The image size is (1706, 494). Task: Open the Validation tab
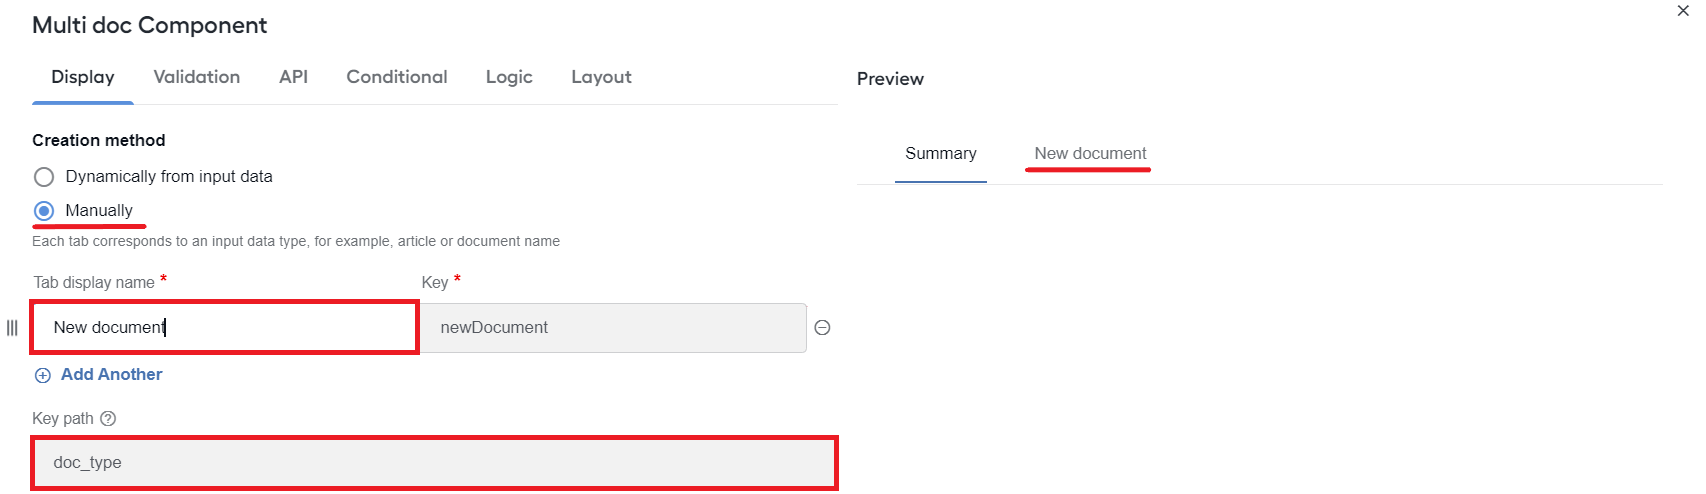point(197,77)
